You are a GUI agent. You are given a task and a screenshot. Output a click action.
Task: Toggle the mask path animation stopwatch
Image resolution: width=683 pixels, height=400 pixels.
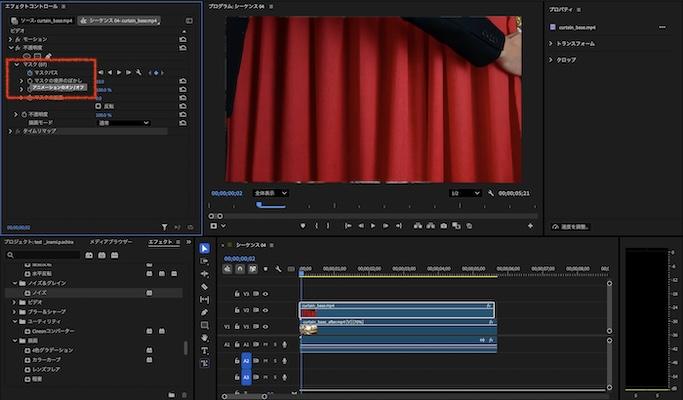(30, 72)
